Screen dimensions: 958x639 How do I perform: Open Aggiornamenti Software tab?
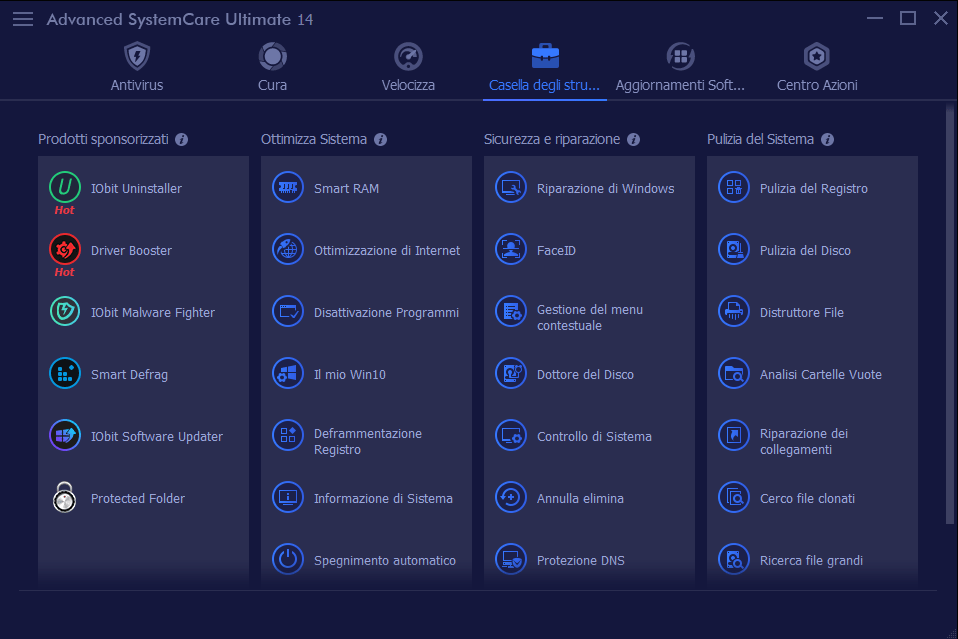click(680, 67)
